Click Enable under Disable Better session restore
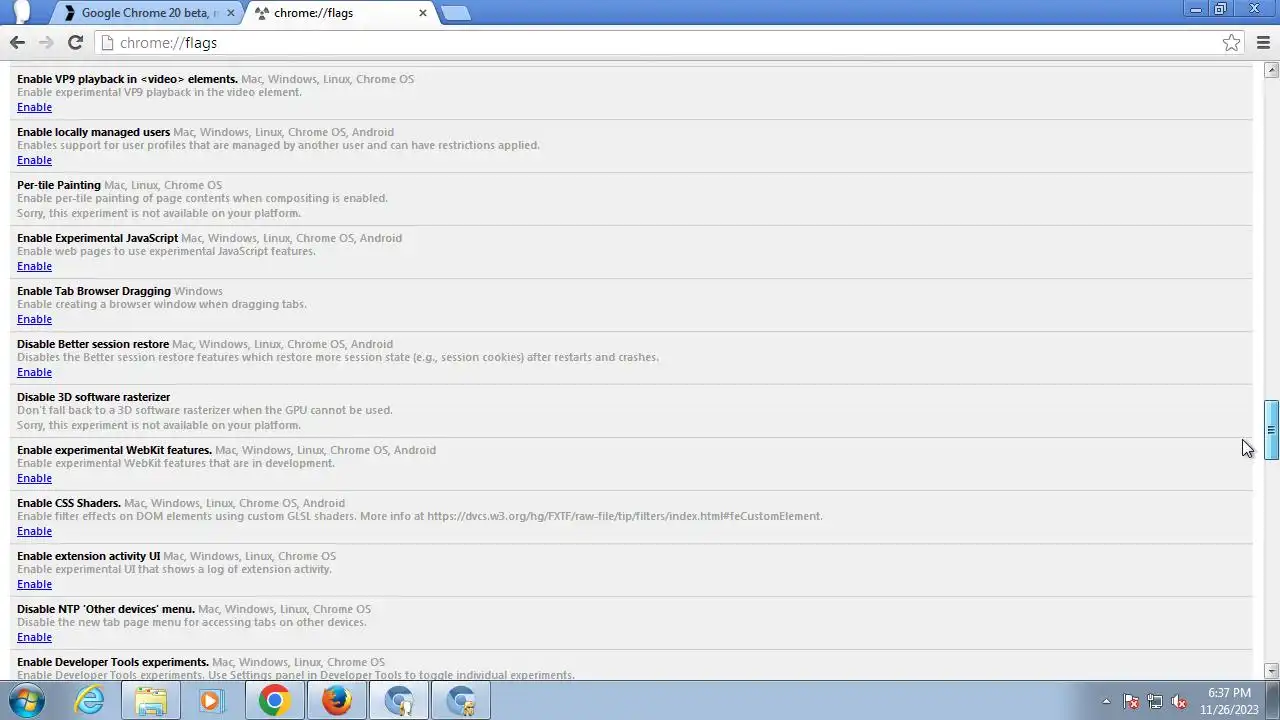Viewport: 1280px width, 720px height. 34,372
